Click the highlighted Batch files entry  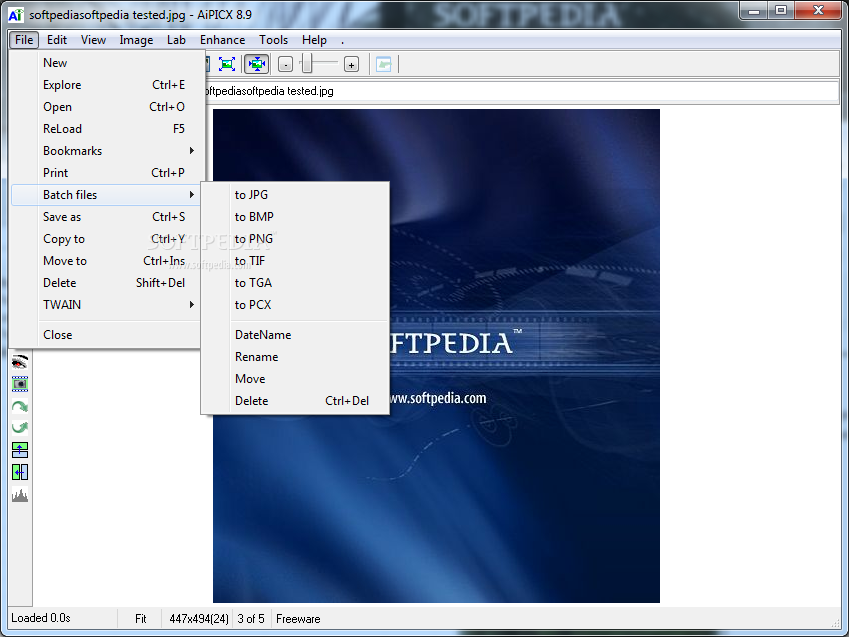pos(106,195)
